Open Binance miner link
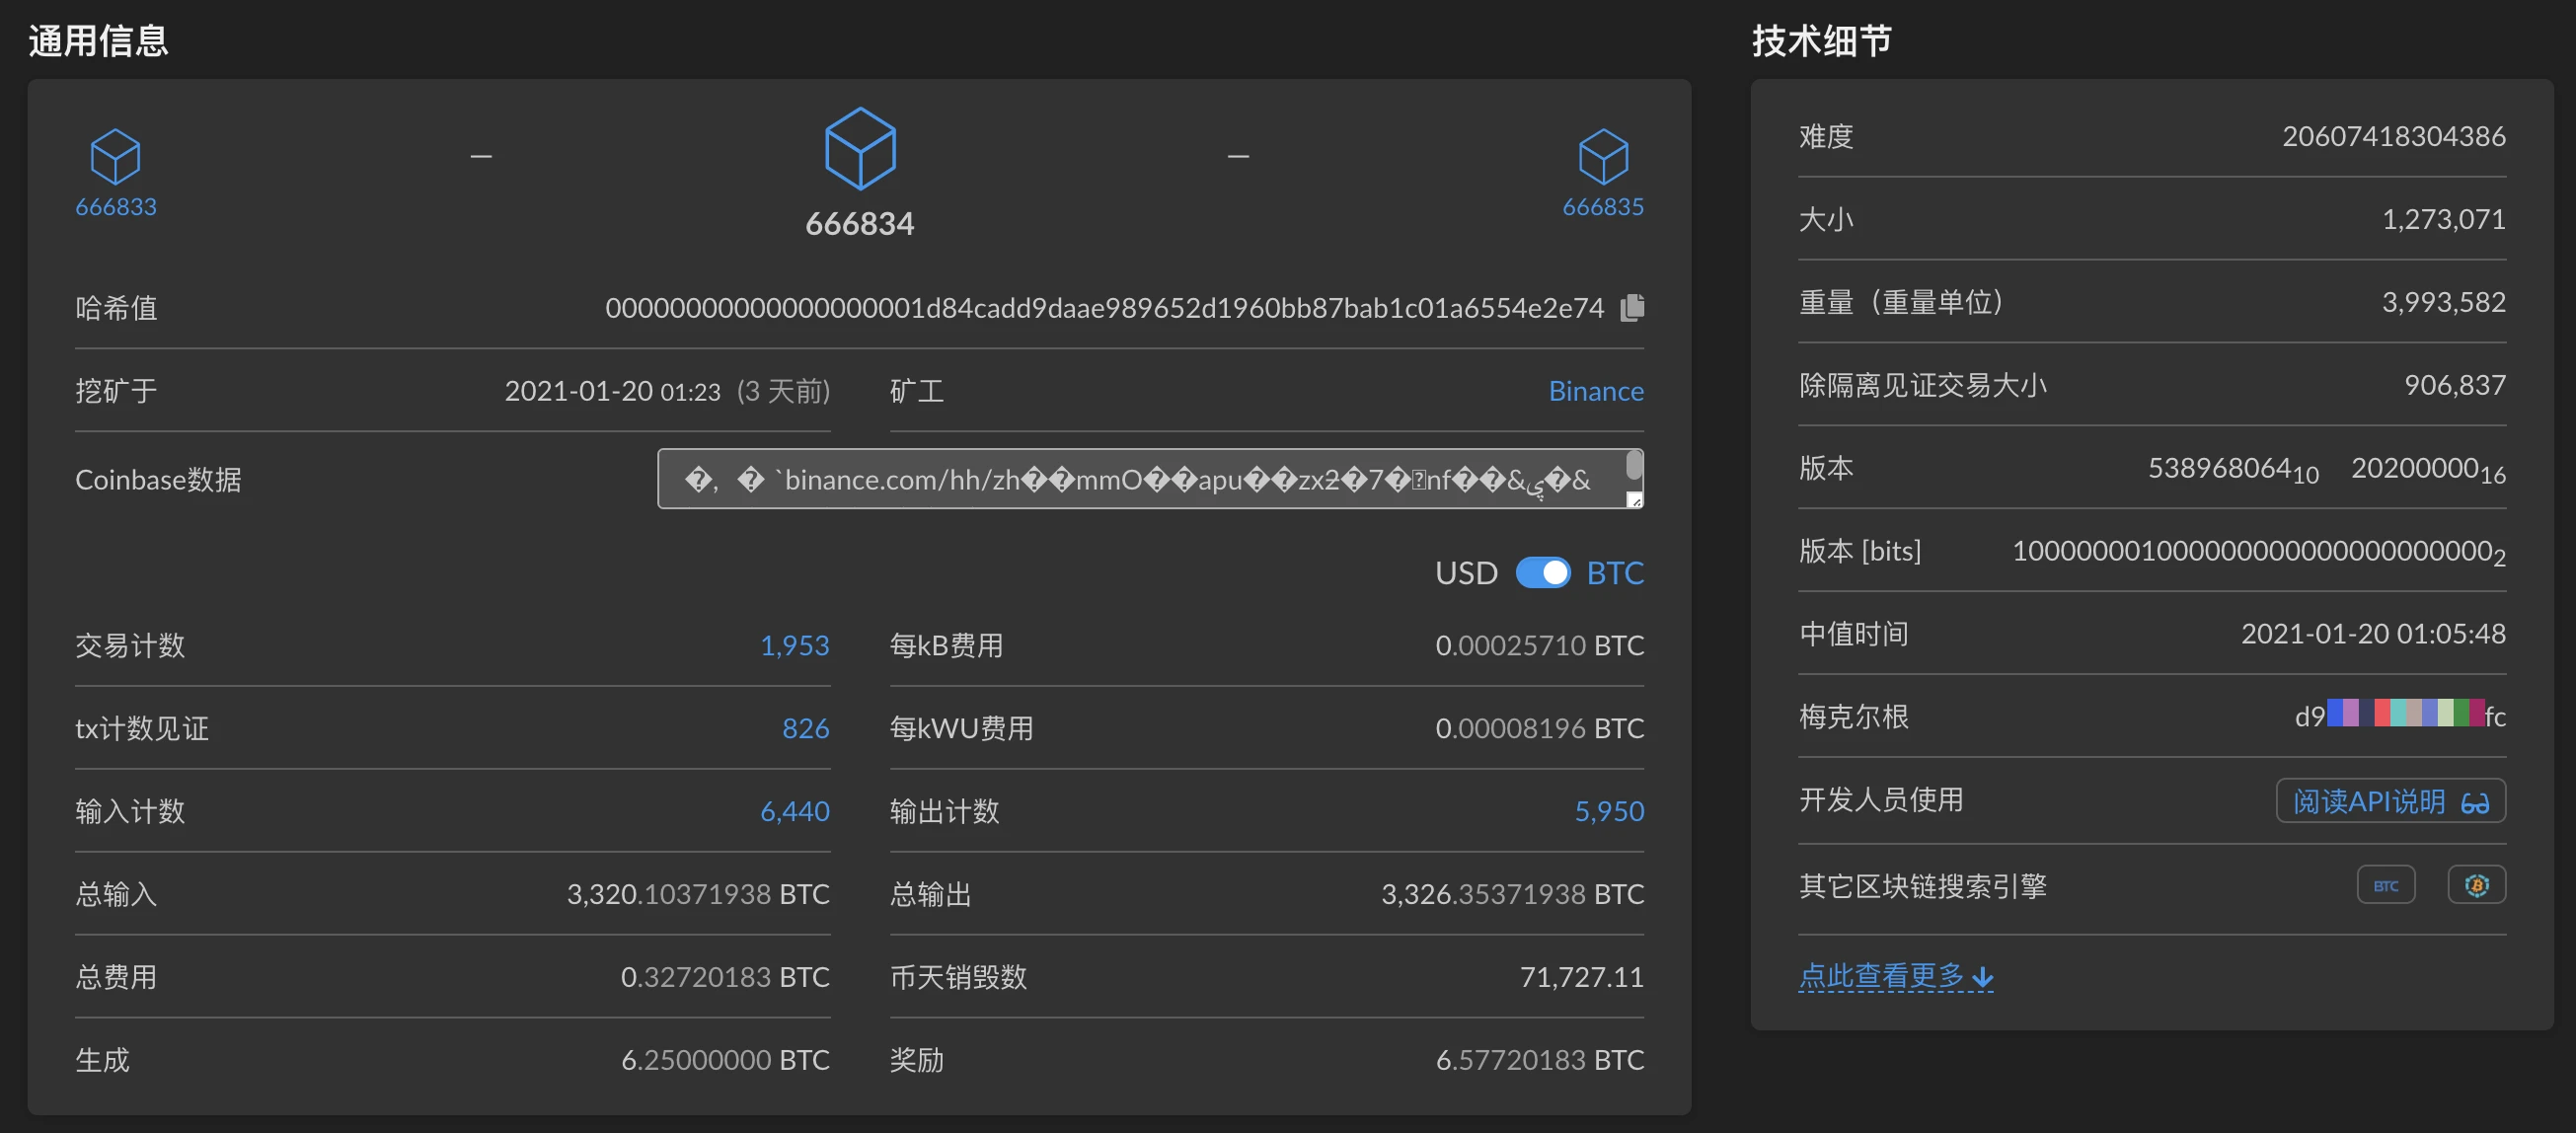The width and height of the screenshot is (2576, 1133). pyautogui.click(x=1596, y=391)
